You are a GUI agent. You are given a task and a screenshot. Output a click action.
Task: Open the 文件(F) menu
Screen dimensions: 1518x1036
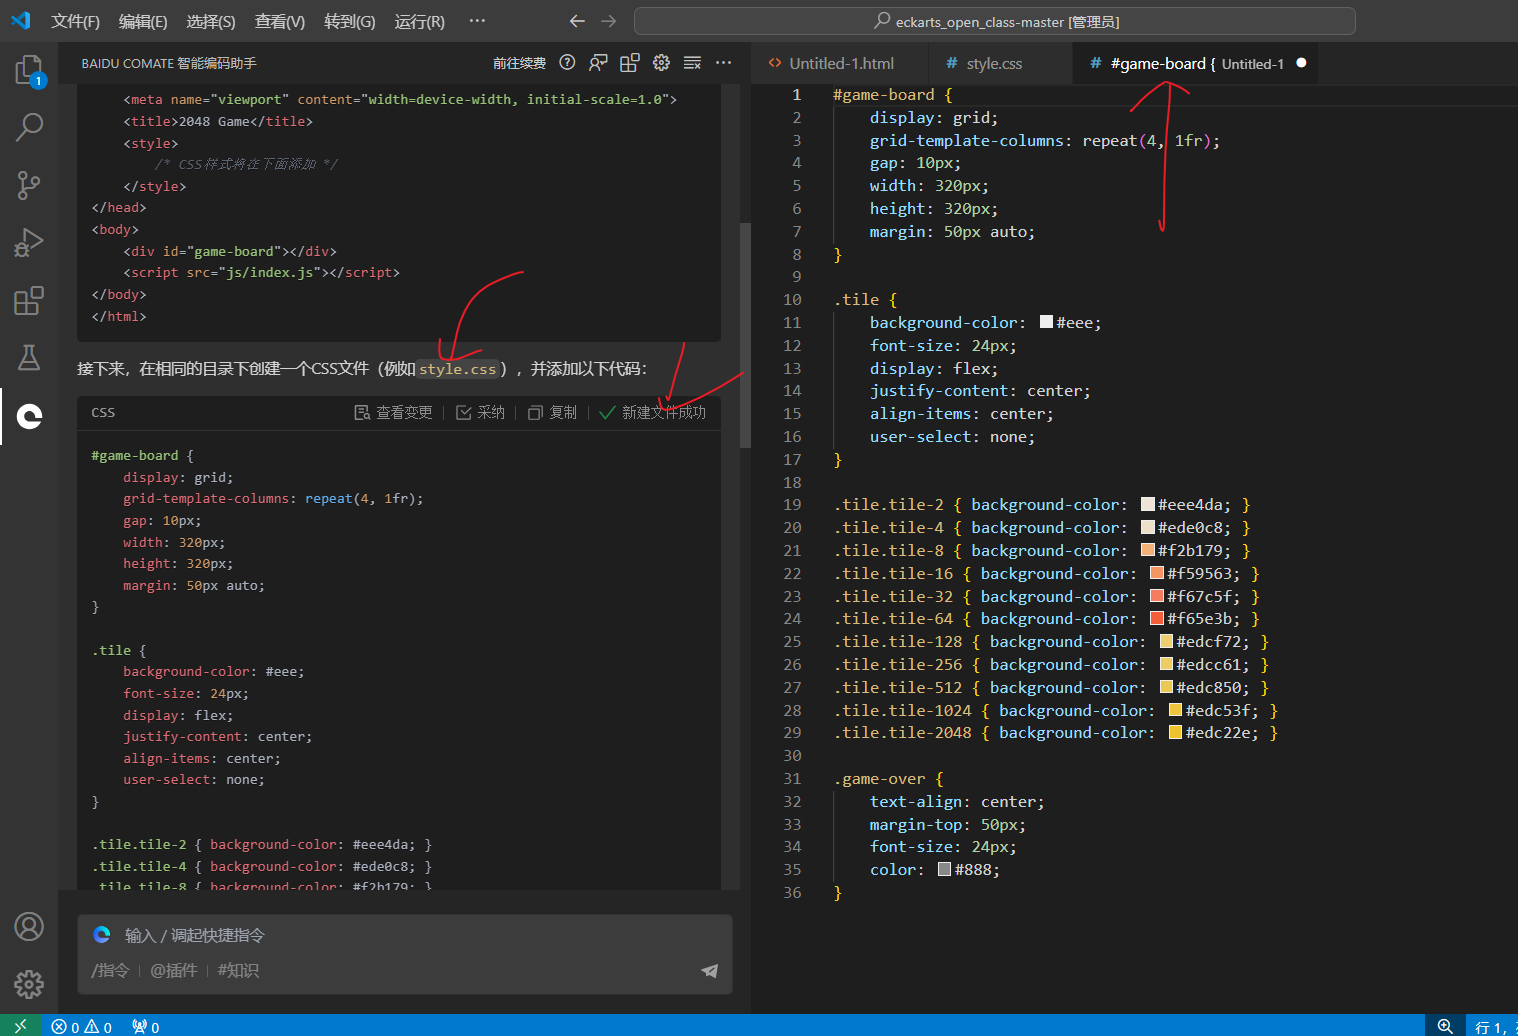click(x=75, y=21)
